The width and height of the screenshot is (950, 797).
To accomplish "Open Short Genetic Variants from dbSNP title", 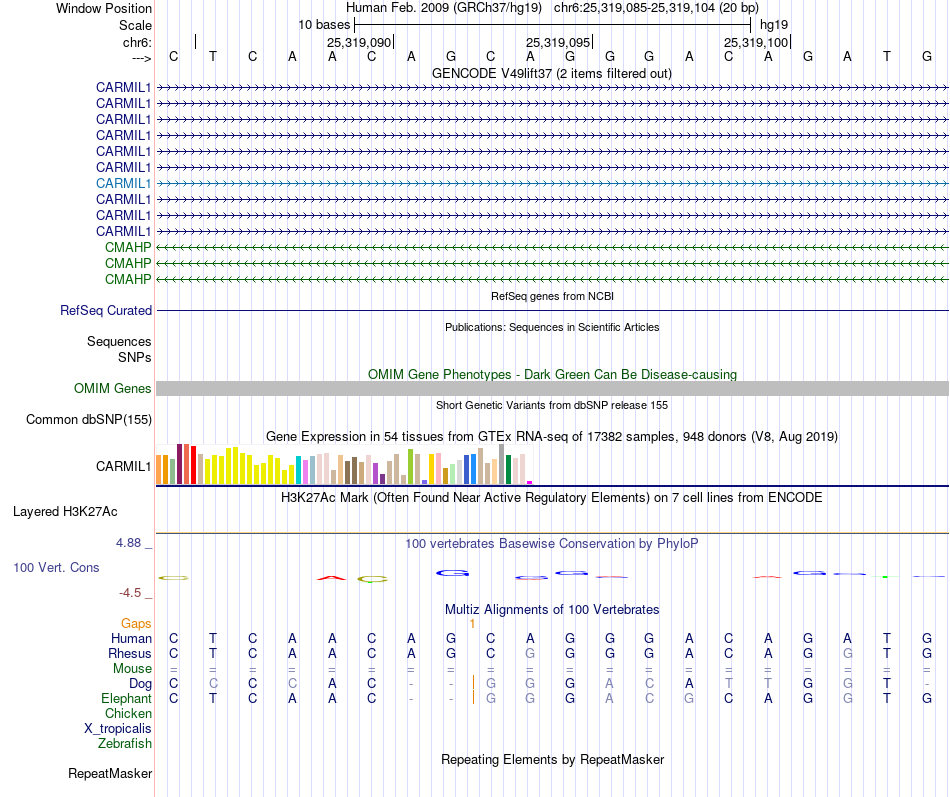I will point(552,405).
